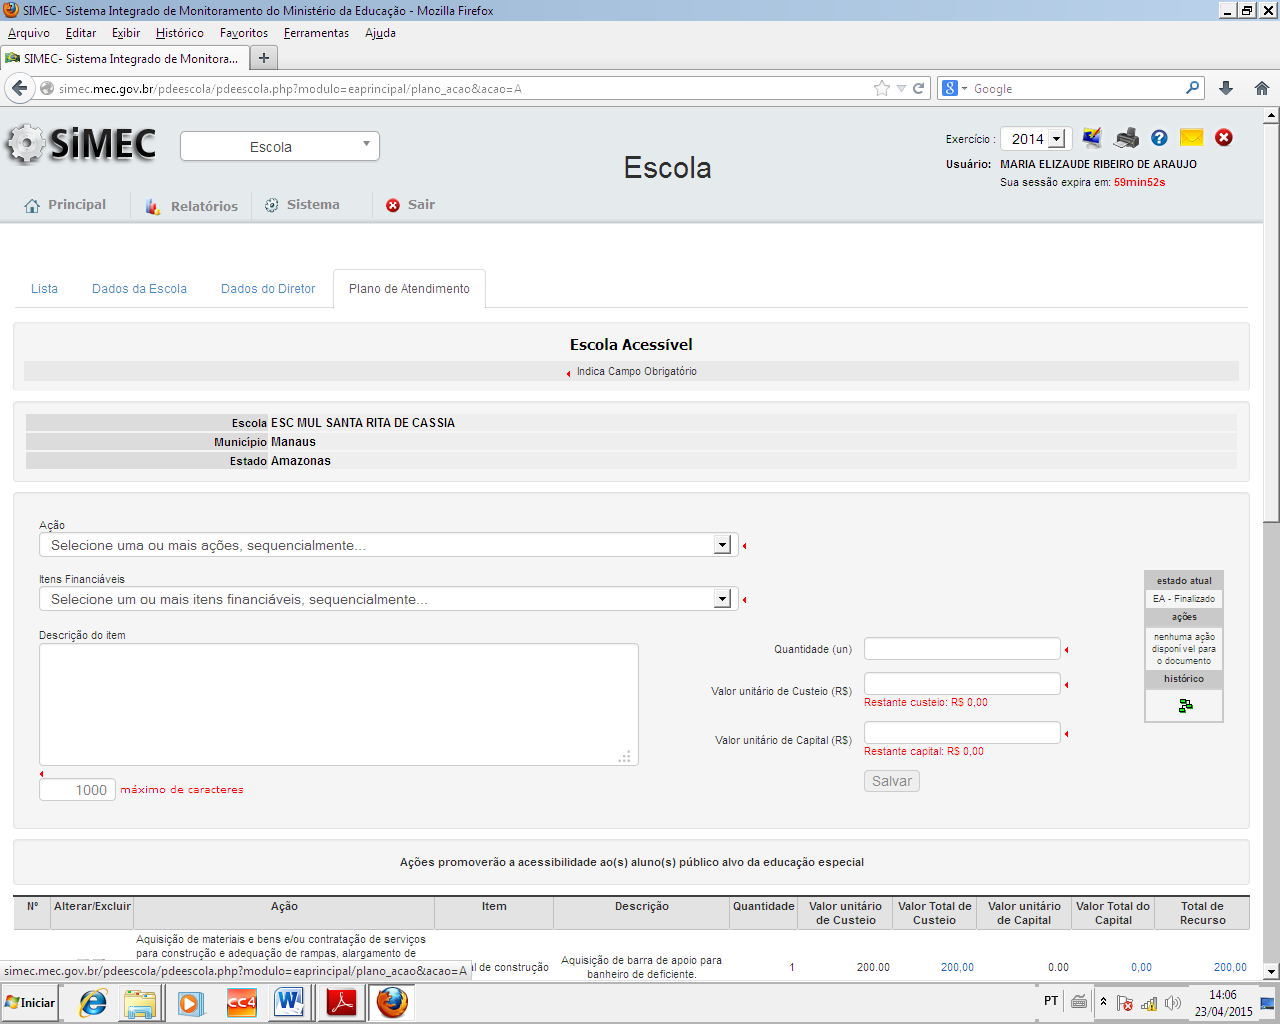Open the Histórico menu
This screenshot has height=1024, width=1280.
[180, 33]
